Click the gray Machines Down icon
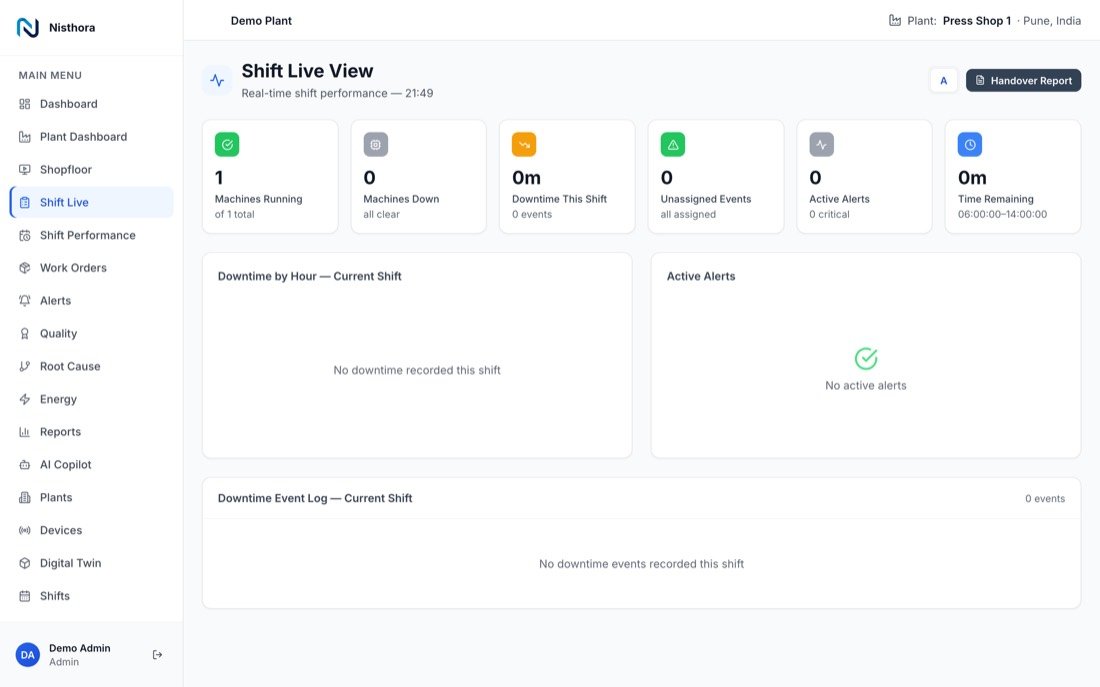1100x687 pixels. click(375, 145)
